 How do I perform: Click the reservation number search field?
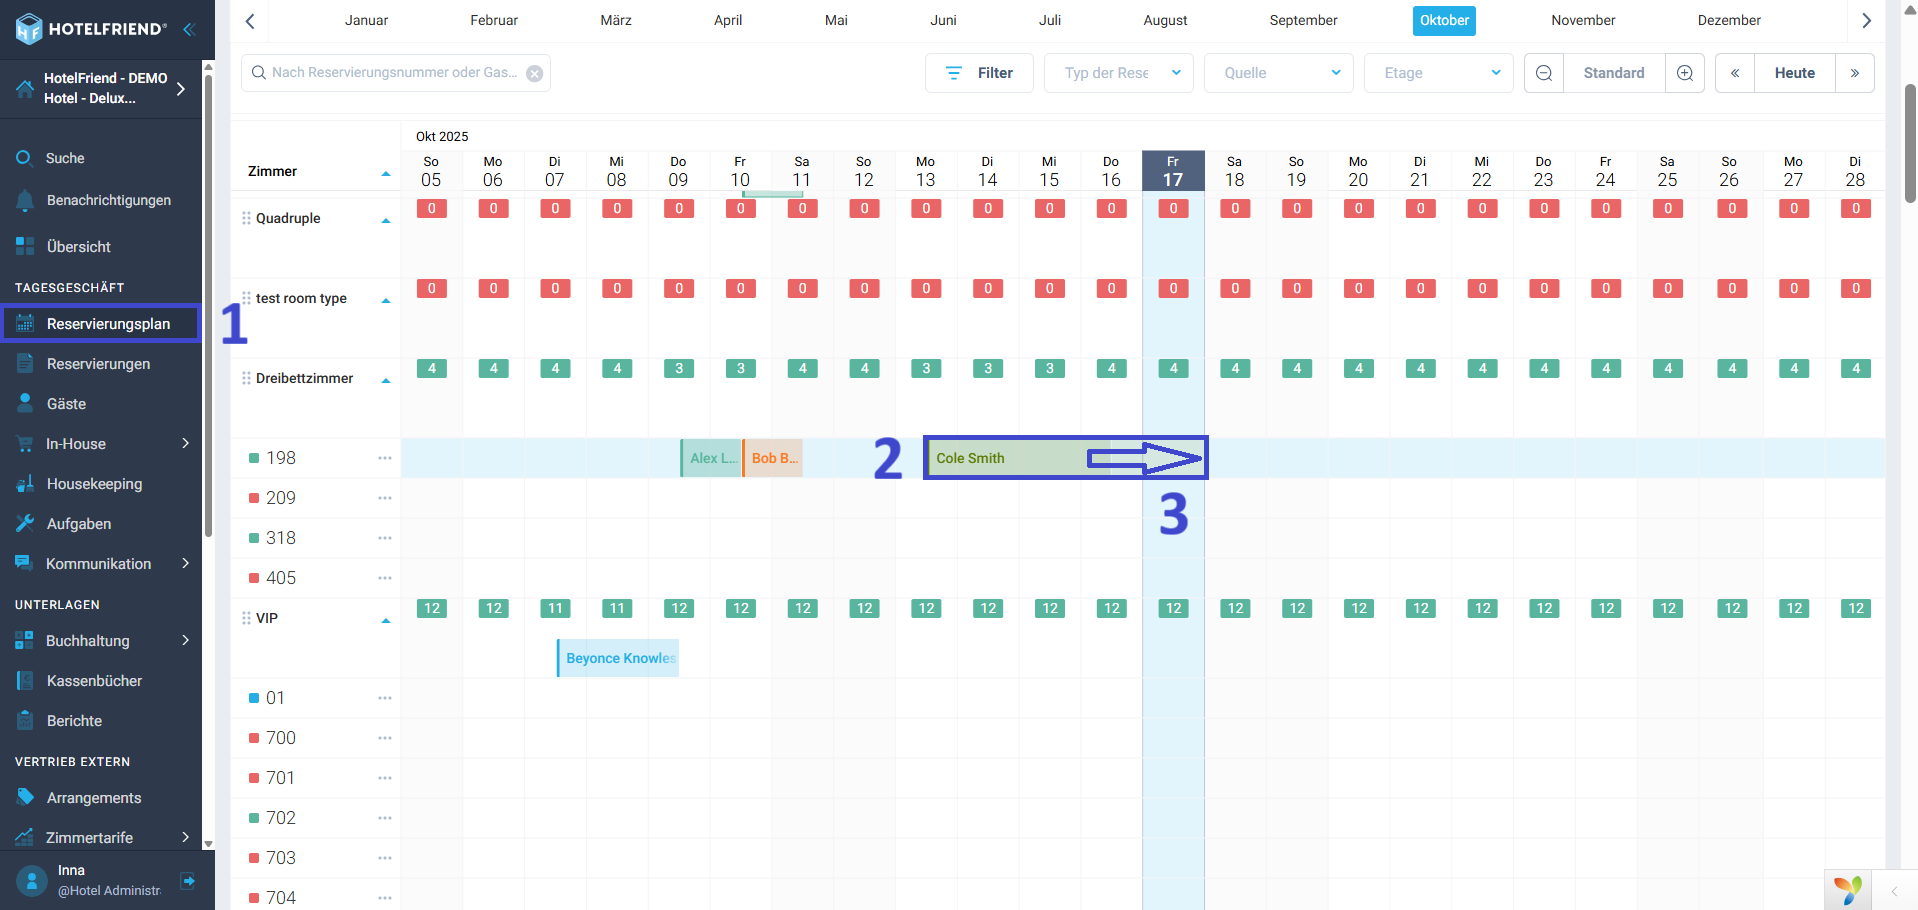394,73
